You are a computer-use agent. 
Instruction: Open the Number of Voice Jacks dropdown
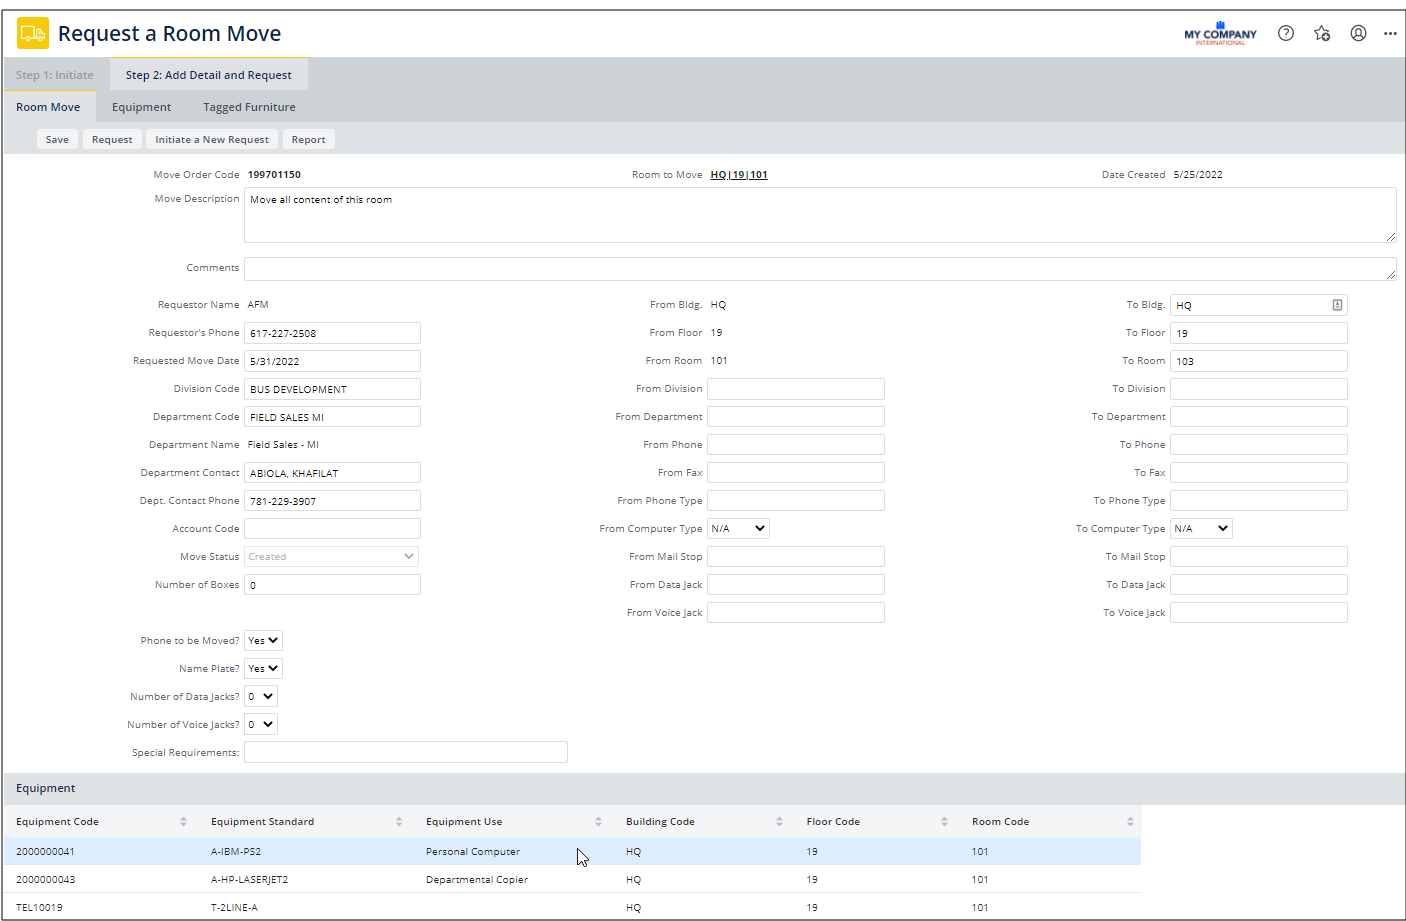pyautogui.click(x=260, y=725)
